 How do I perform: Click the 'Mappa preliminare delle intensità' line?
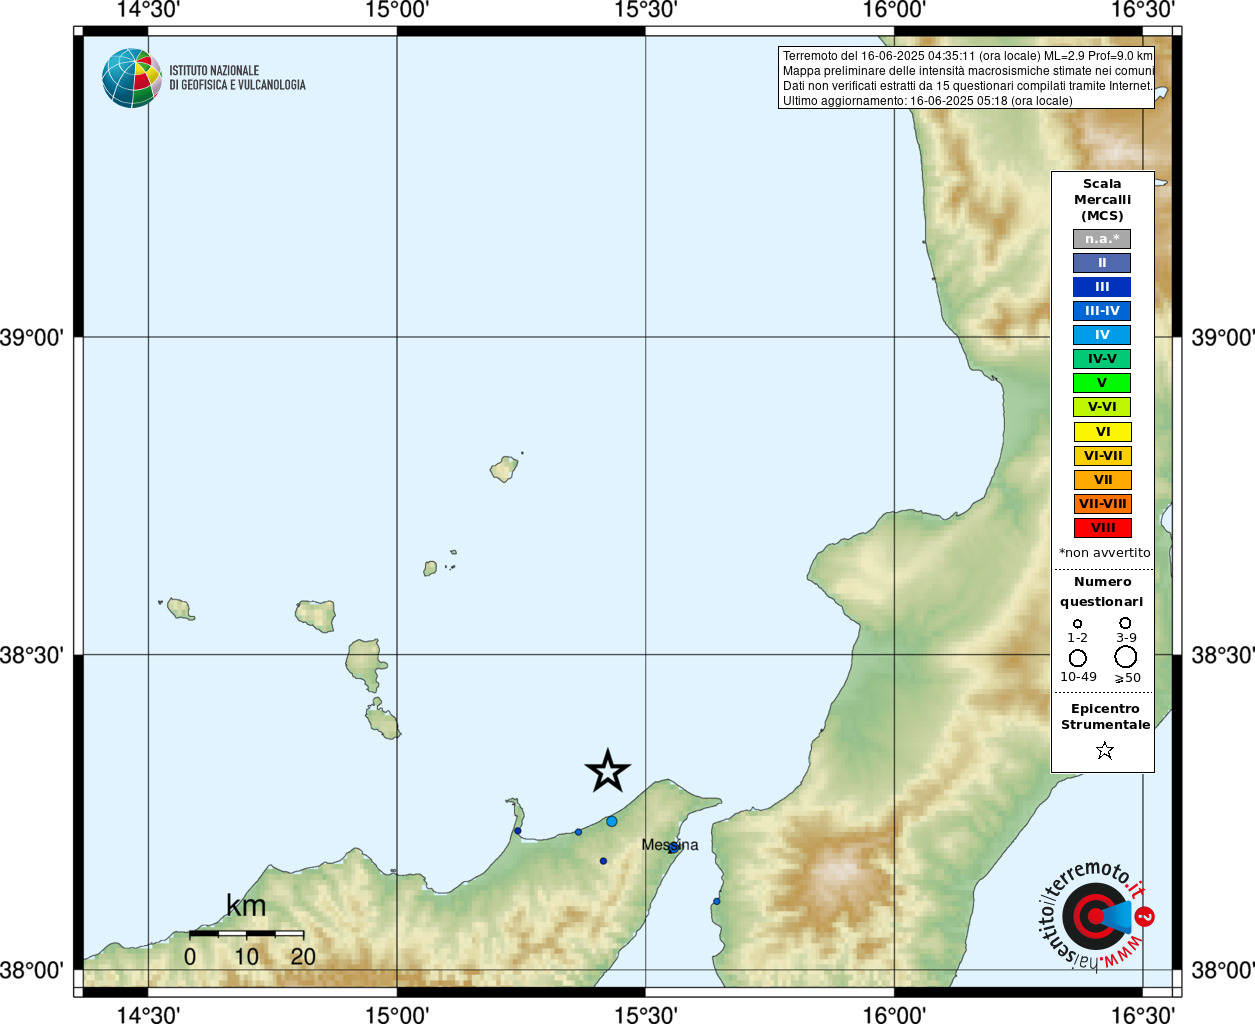pos(968,71)
